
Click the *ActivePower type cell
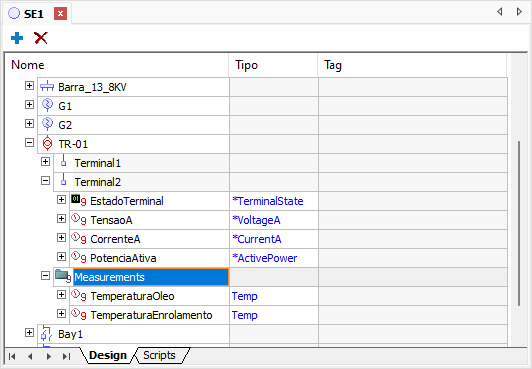[274, 258]
